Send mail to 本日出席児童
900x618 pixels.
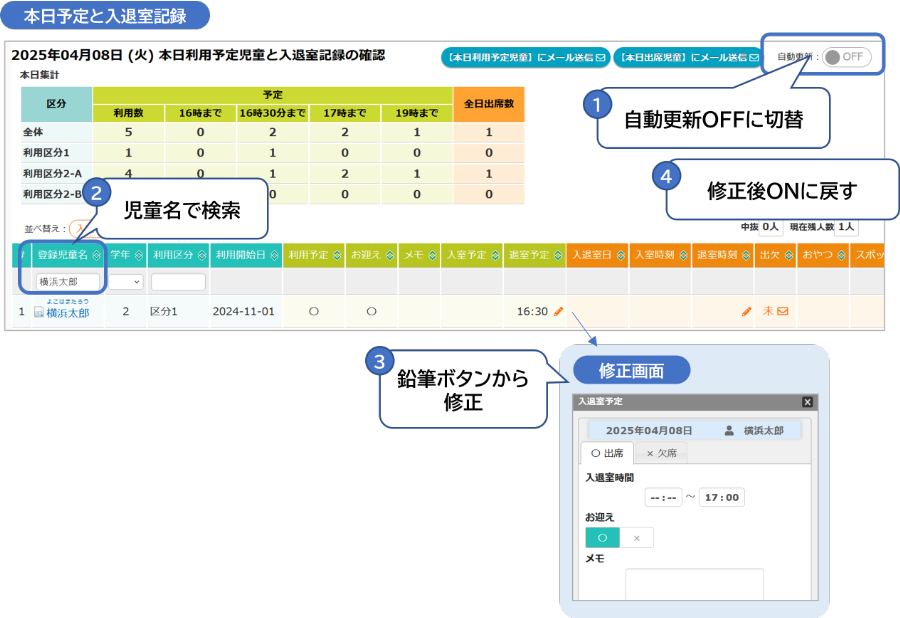click(x=689, y=57)
